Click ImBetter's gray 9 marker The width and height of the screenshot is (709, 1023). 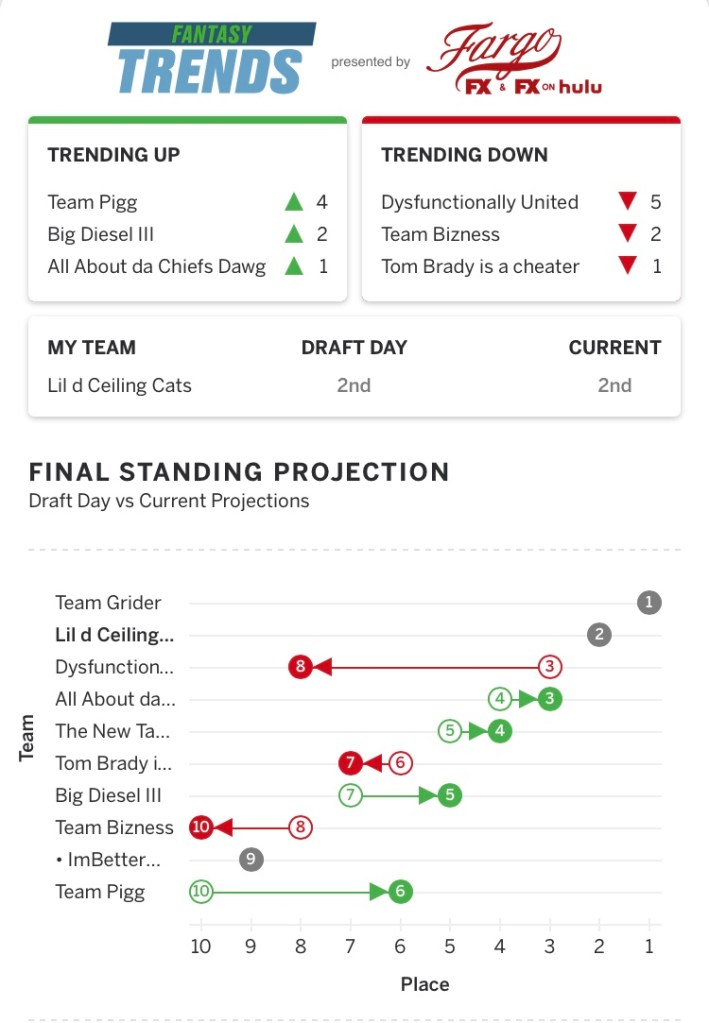(251, 859)
